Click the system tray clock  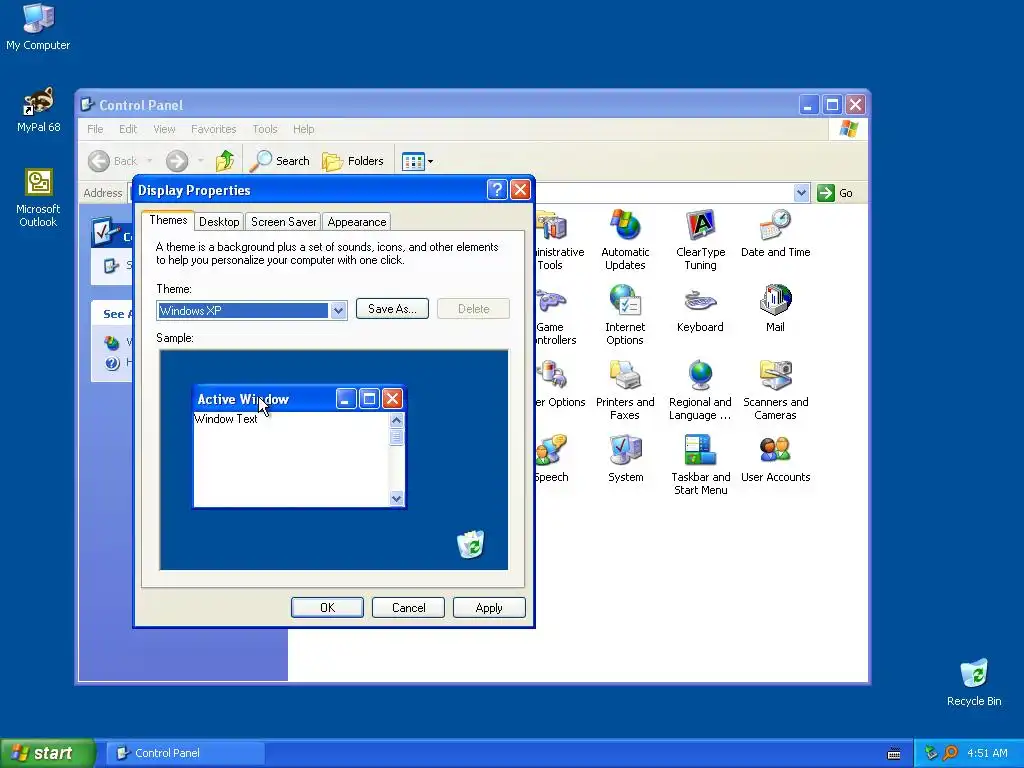pyautogui.click(x=987, y=753)
